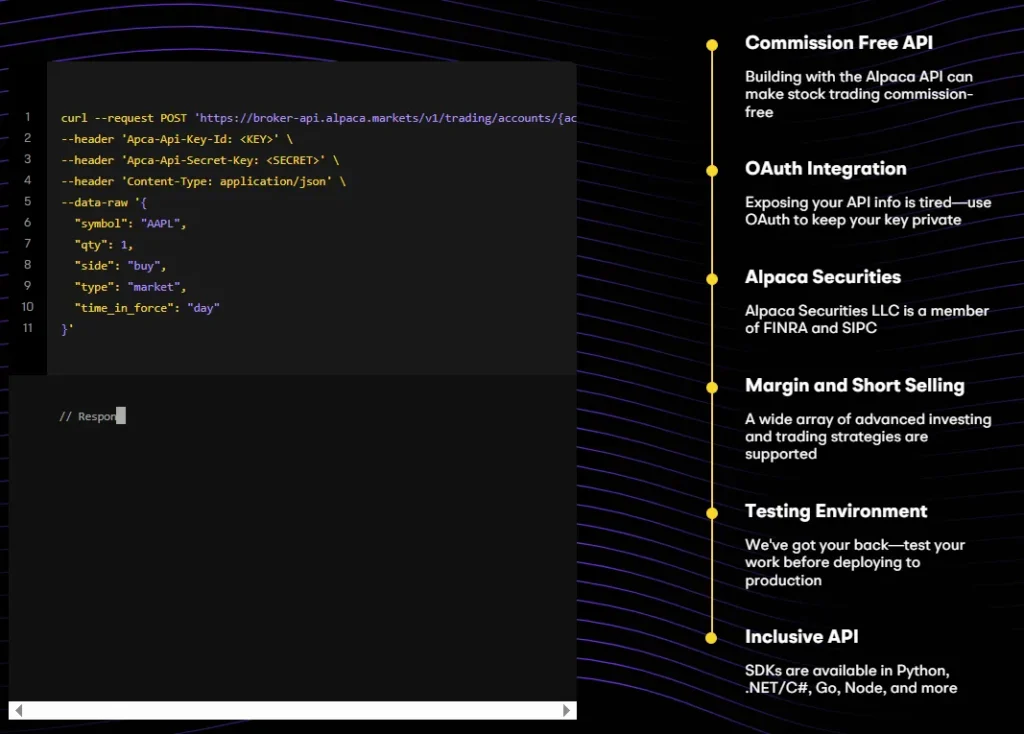1024x734 pixels.
Task: Click the // Response comment text in output area
Action: click(88, 416)
